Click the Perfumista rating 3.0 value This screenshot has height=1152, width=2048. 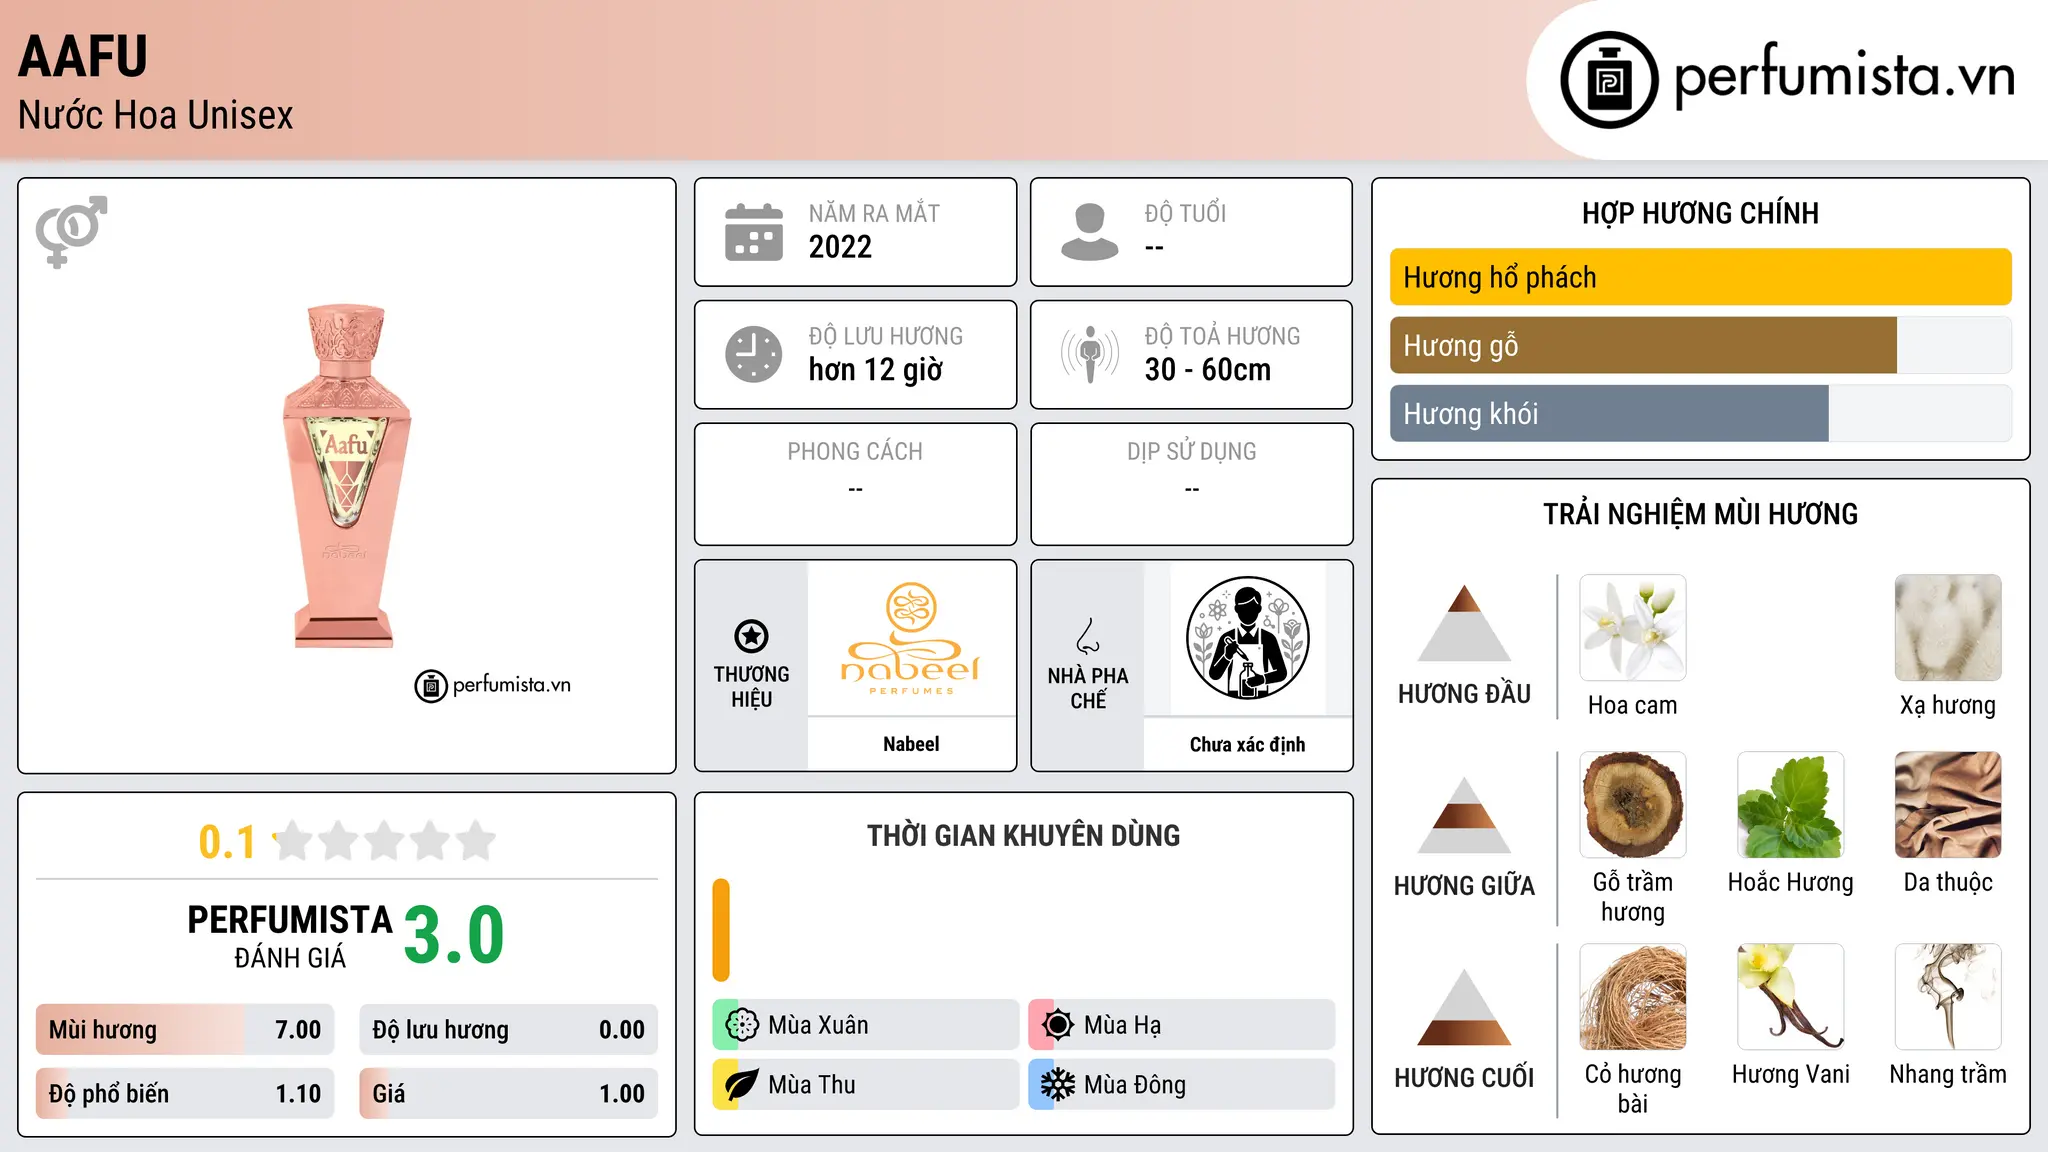[454, 935]
